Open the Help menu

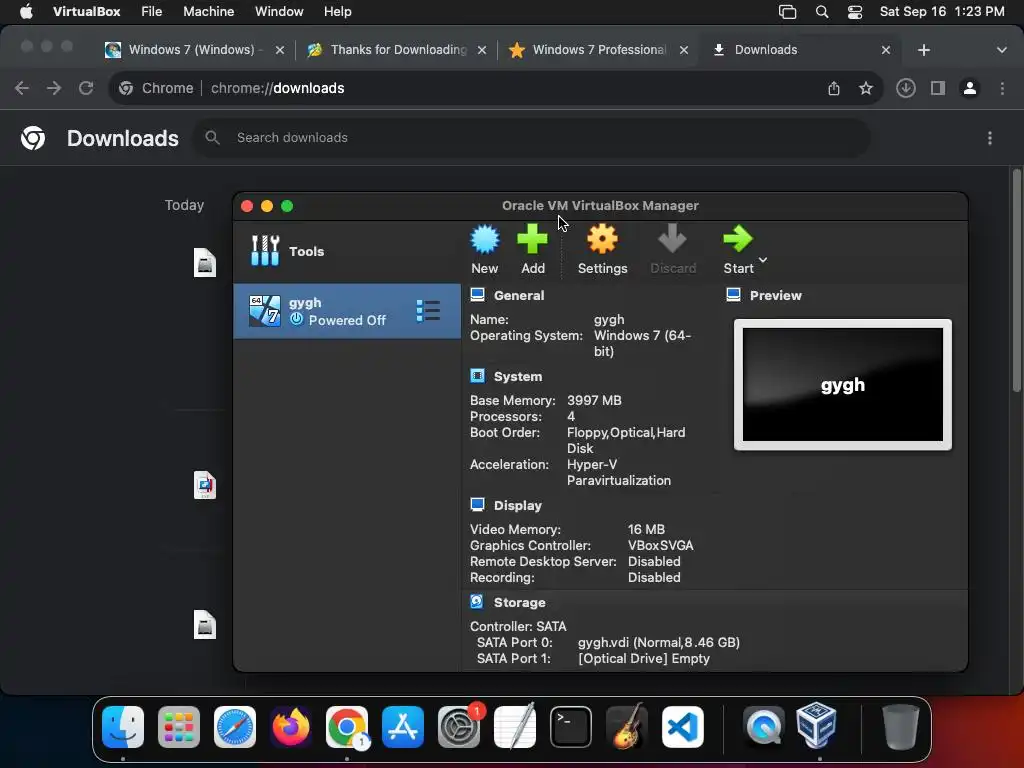tap(338, 12)
